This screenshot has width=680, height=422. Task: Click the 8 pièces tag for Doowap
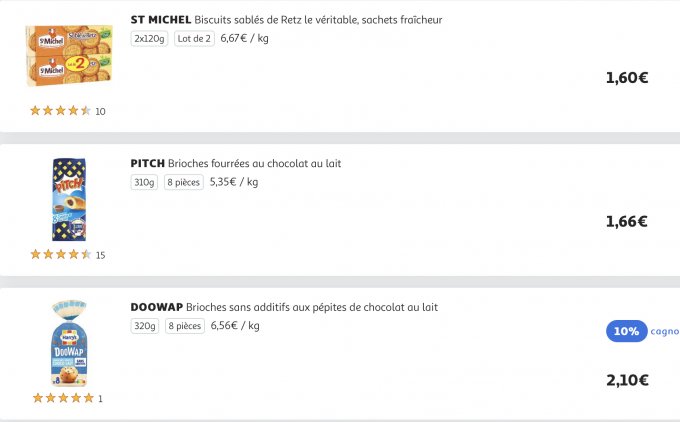[184, 326]
